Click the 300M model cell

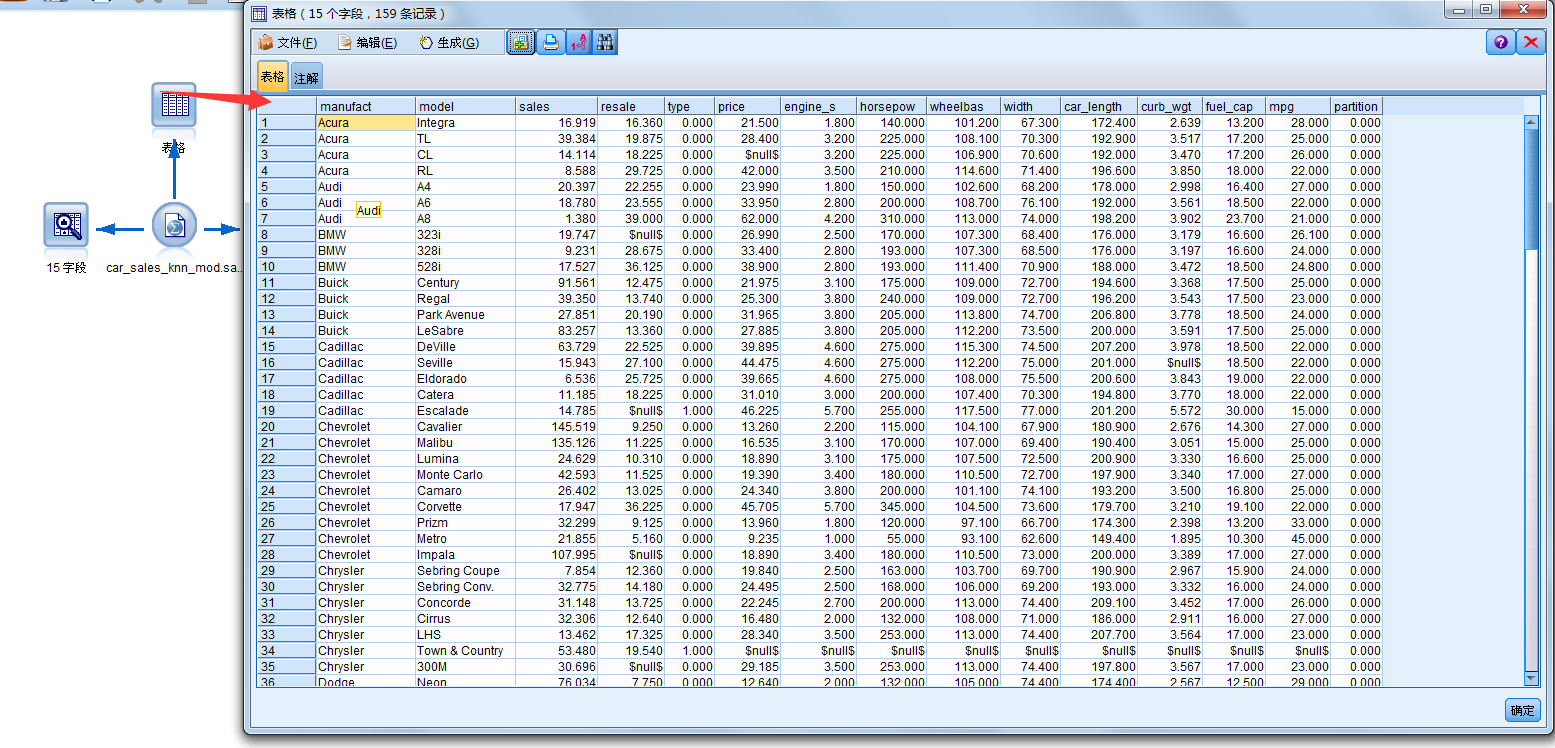click(465, 667)
